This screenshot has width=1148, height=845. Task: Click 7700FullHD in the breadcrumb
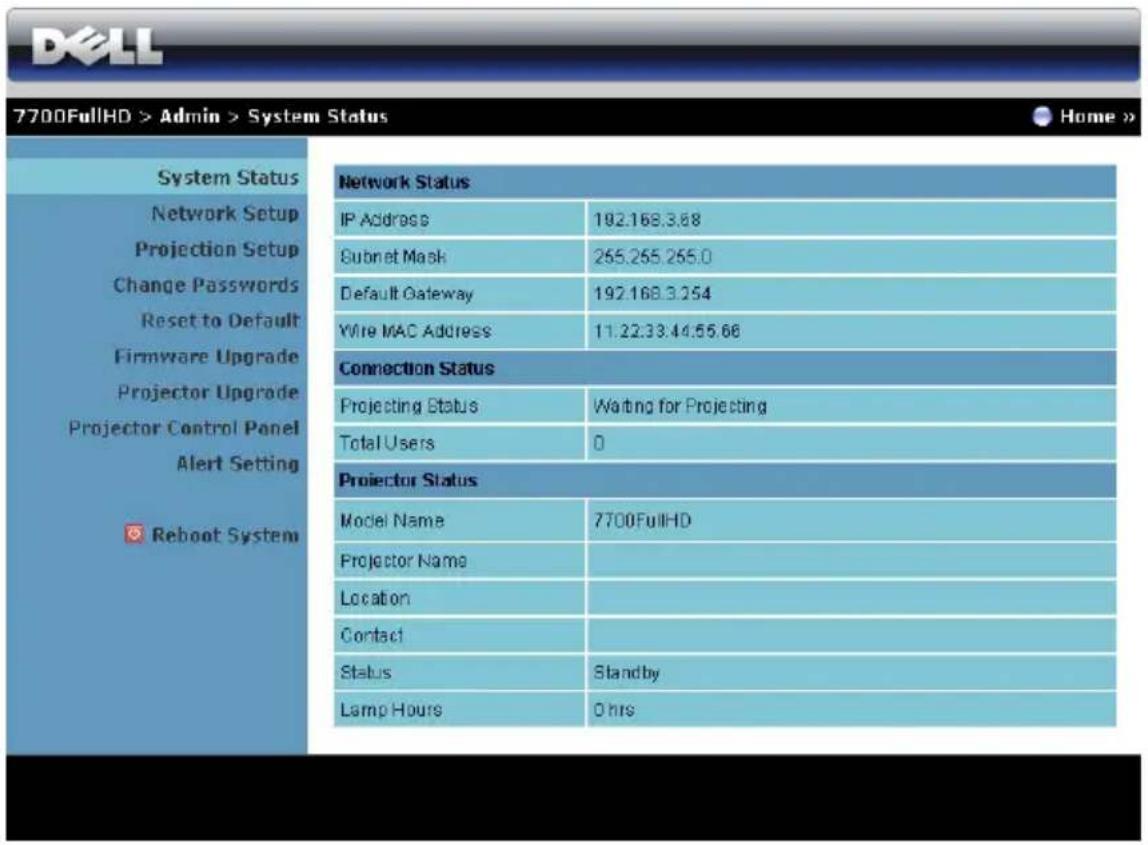[72, 116]
